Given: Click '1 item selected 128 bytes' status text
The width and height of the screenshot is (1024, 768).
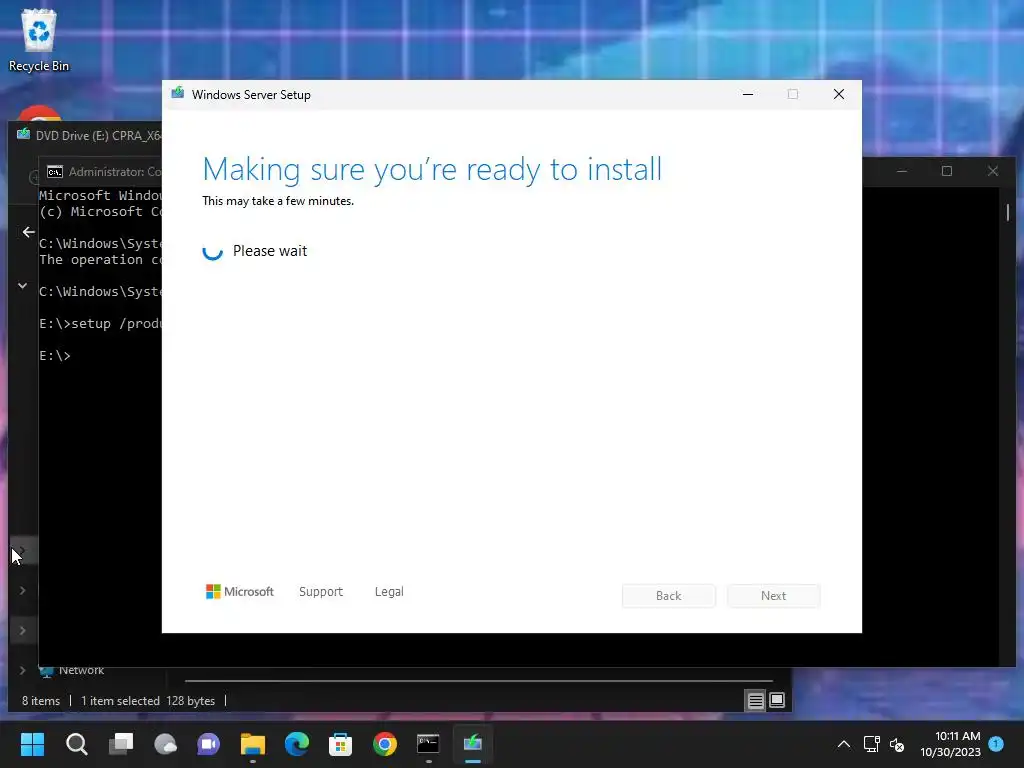Looking at the screenshot, I should click(148, 701).
